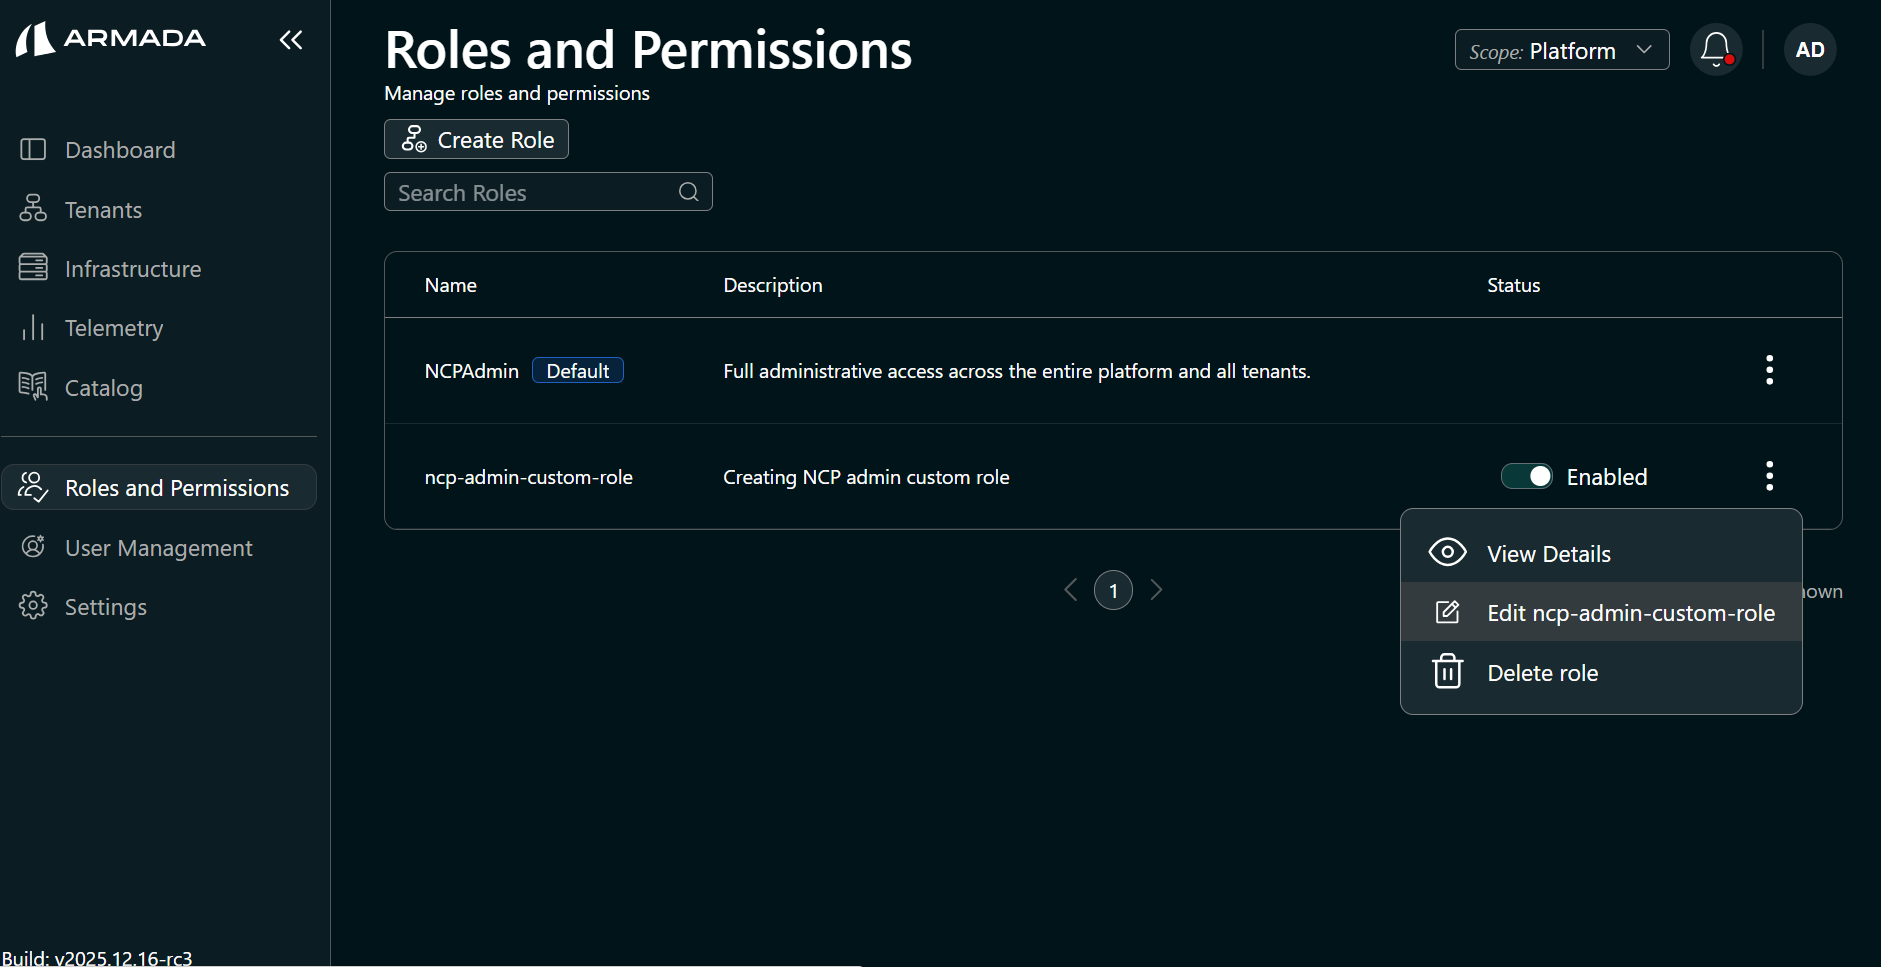Open Infrastructure section

(132, 269)
